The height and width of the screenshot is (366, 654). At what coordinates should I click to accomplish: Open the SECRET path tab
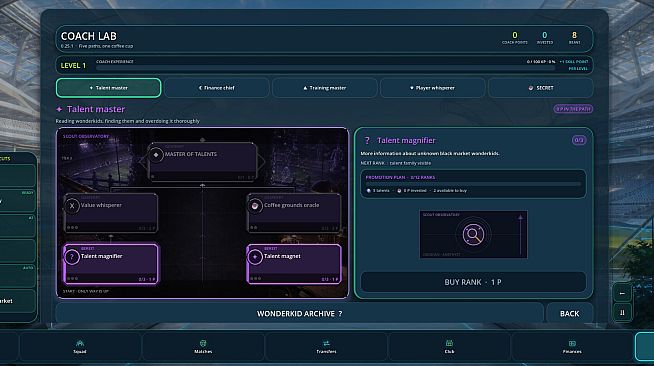click(541, 88)
